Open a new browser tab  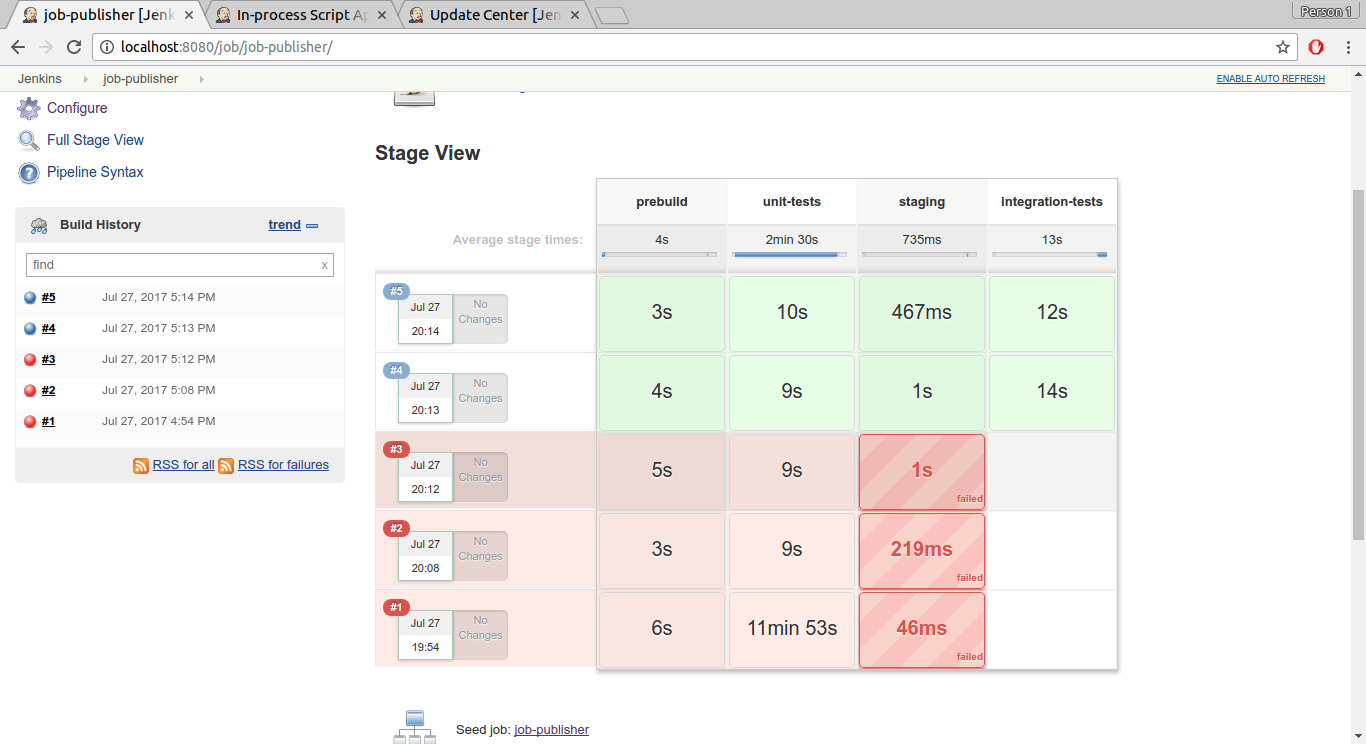(611, 15)
